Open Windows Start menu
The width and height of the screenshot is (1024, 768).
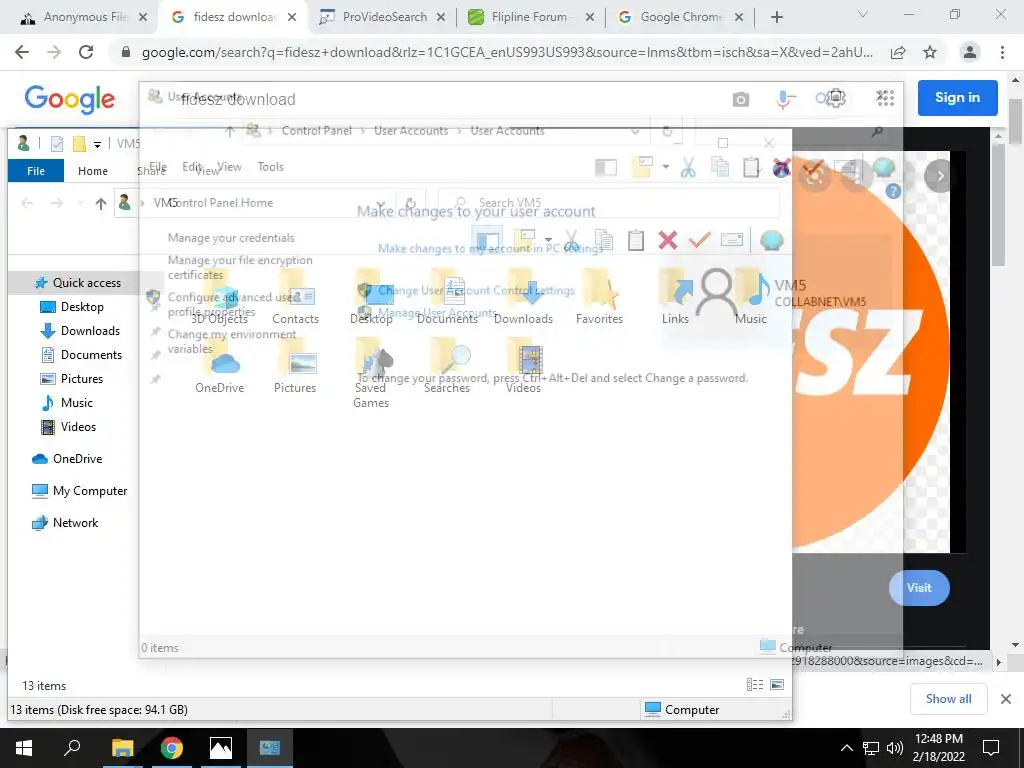click(24, 748)
